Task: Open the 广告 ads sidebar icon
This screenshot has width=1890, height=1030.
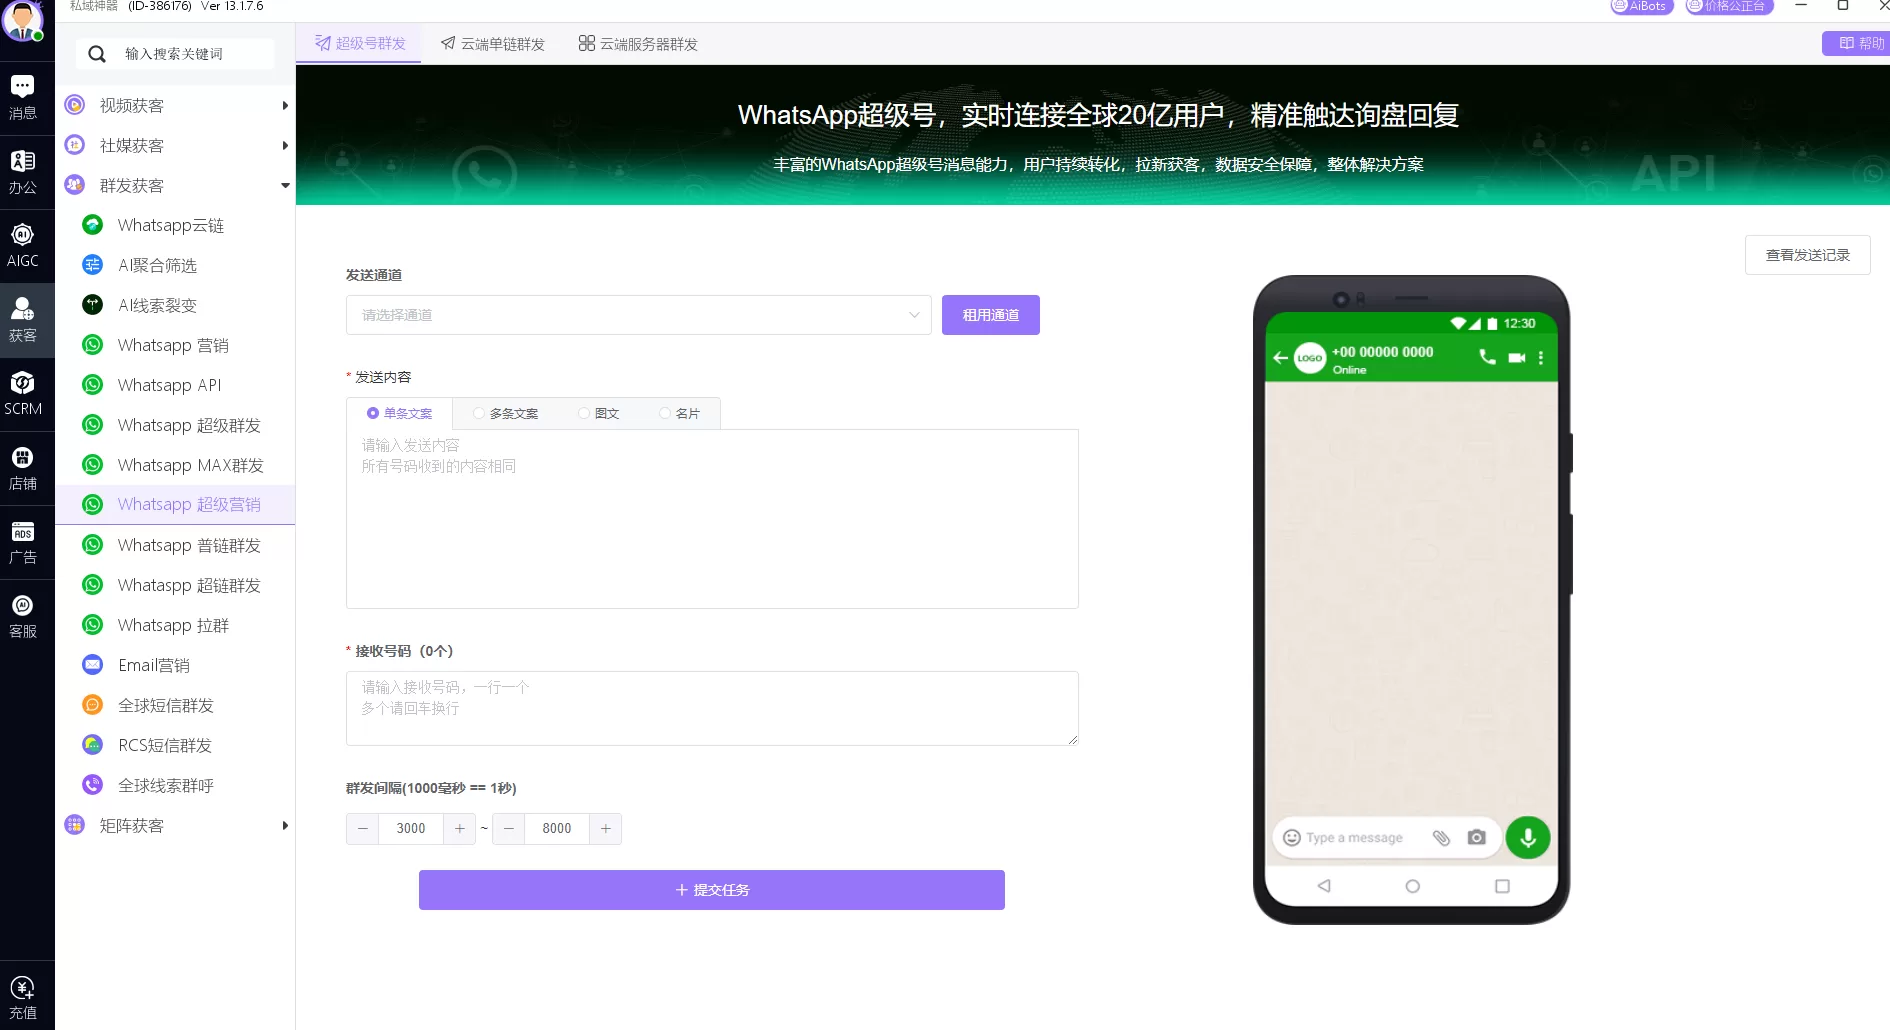Action: click(x=22, y=542)
